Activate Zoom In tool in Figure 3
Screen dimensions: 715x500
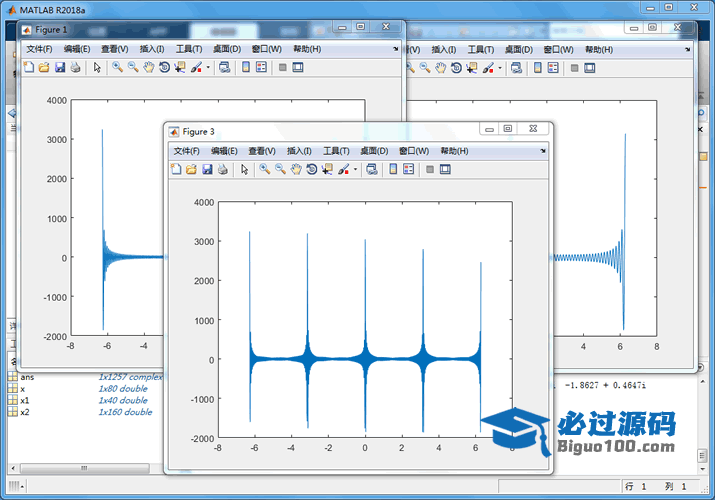click(x=264, y=170)
